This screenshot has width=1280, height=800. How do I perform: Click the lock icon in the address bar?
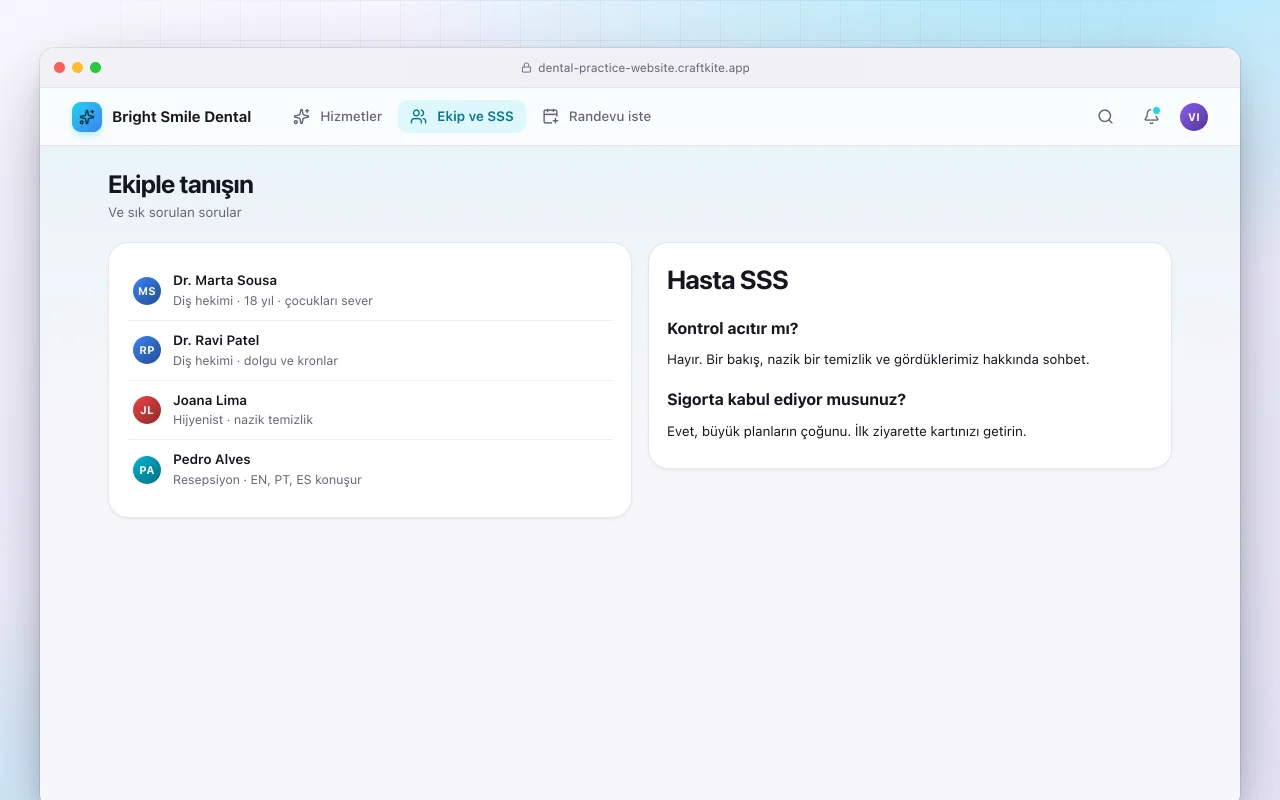pos(527,68)
